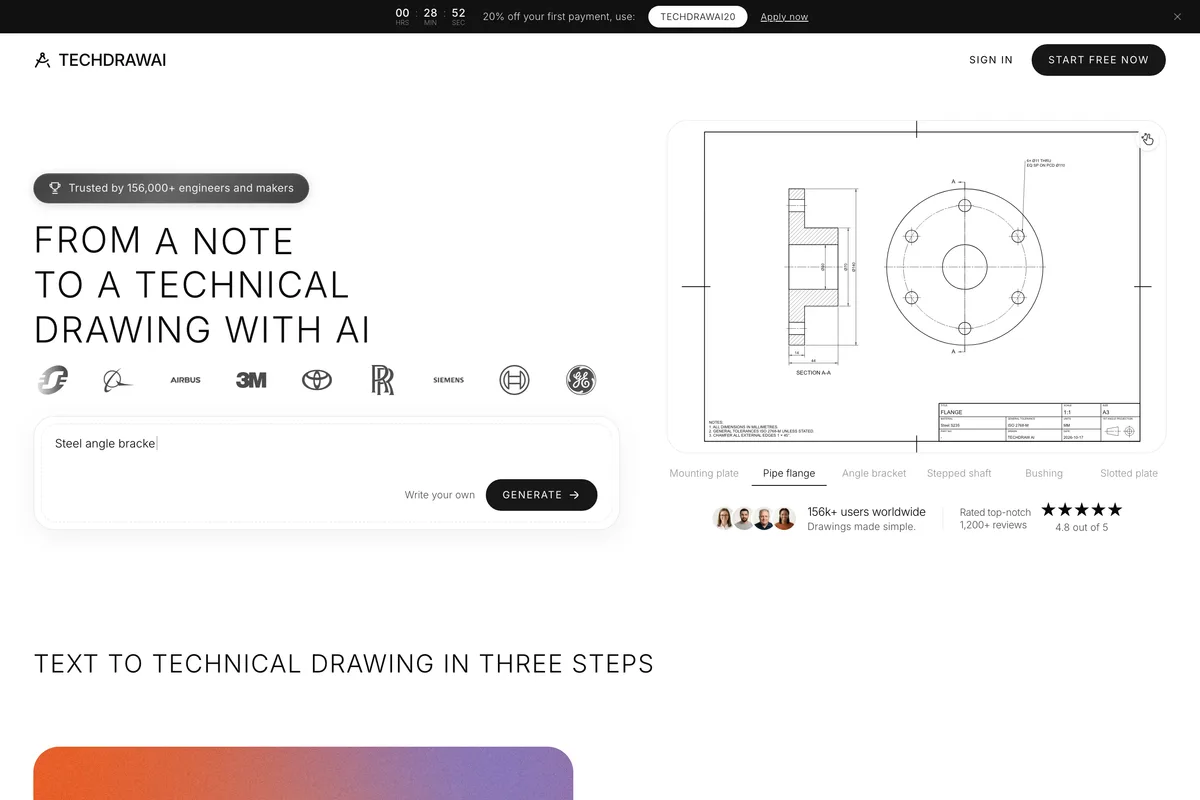Select the Stepped shaft tab
Viewport: 1200px width, 800px height.
pyautogui.click(x=959, y=473)
